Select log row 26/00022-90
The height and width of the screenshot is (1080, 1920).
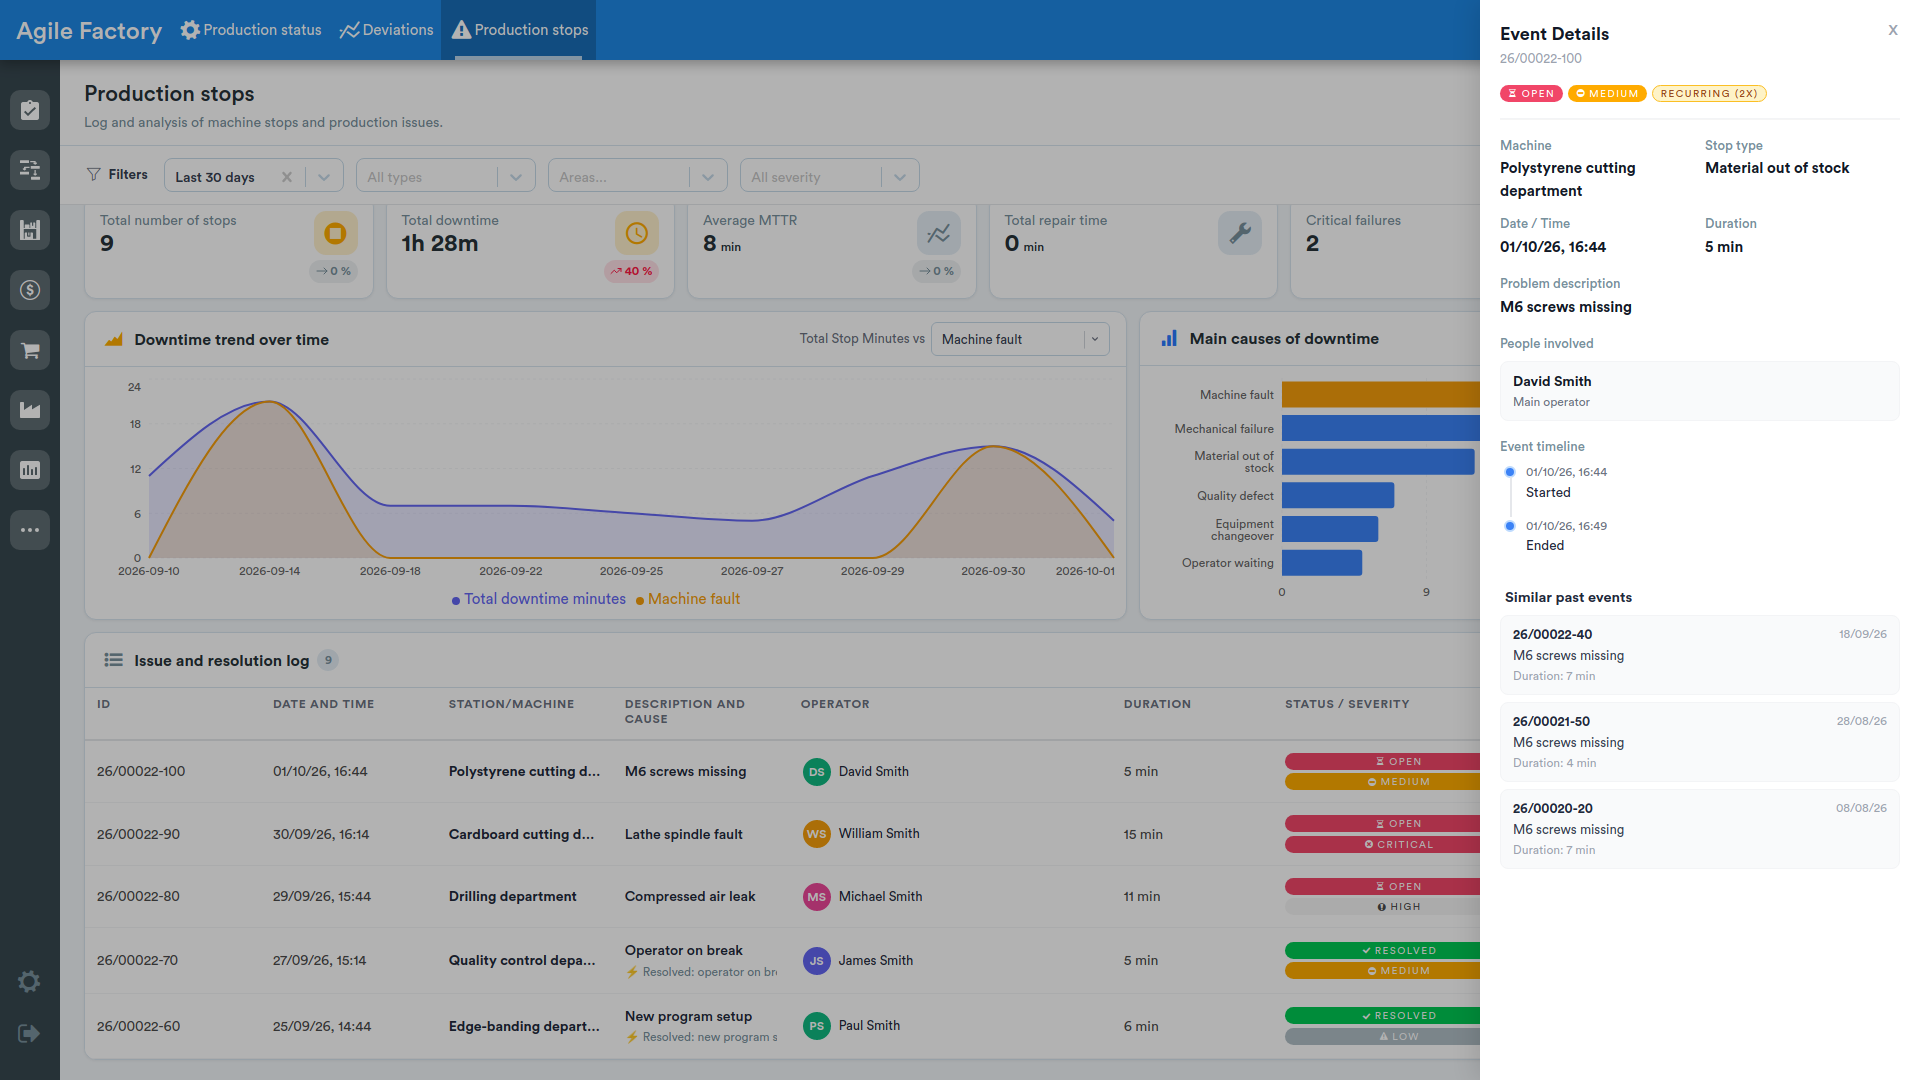782,834
